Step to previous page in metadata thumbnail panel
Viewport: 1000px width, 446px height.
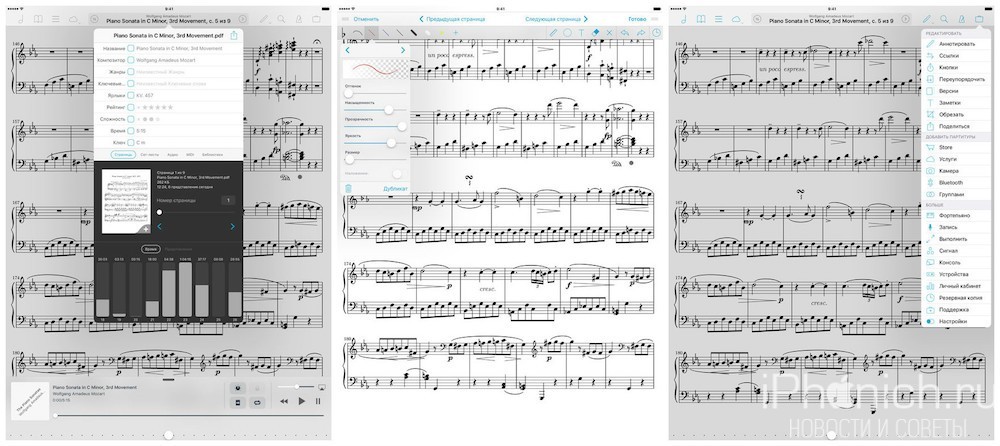(159, 227)
